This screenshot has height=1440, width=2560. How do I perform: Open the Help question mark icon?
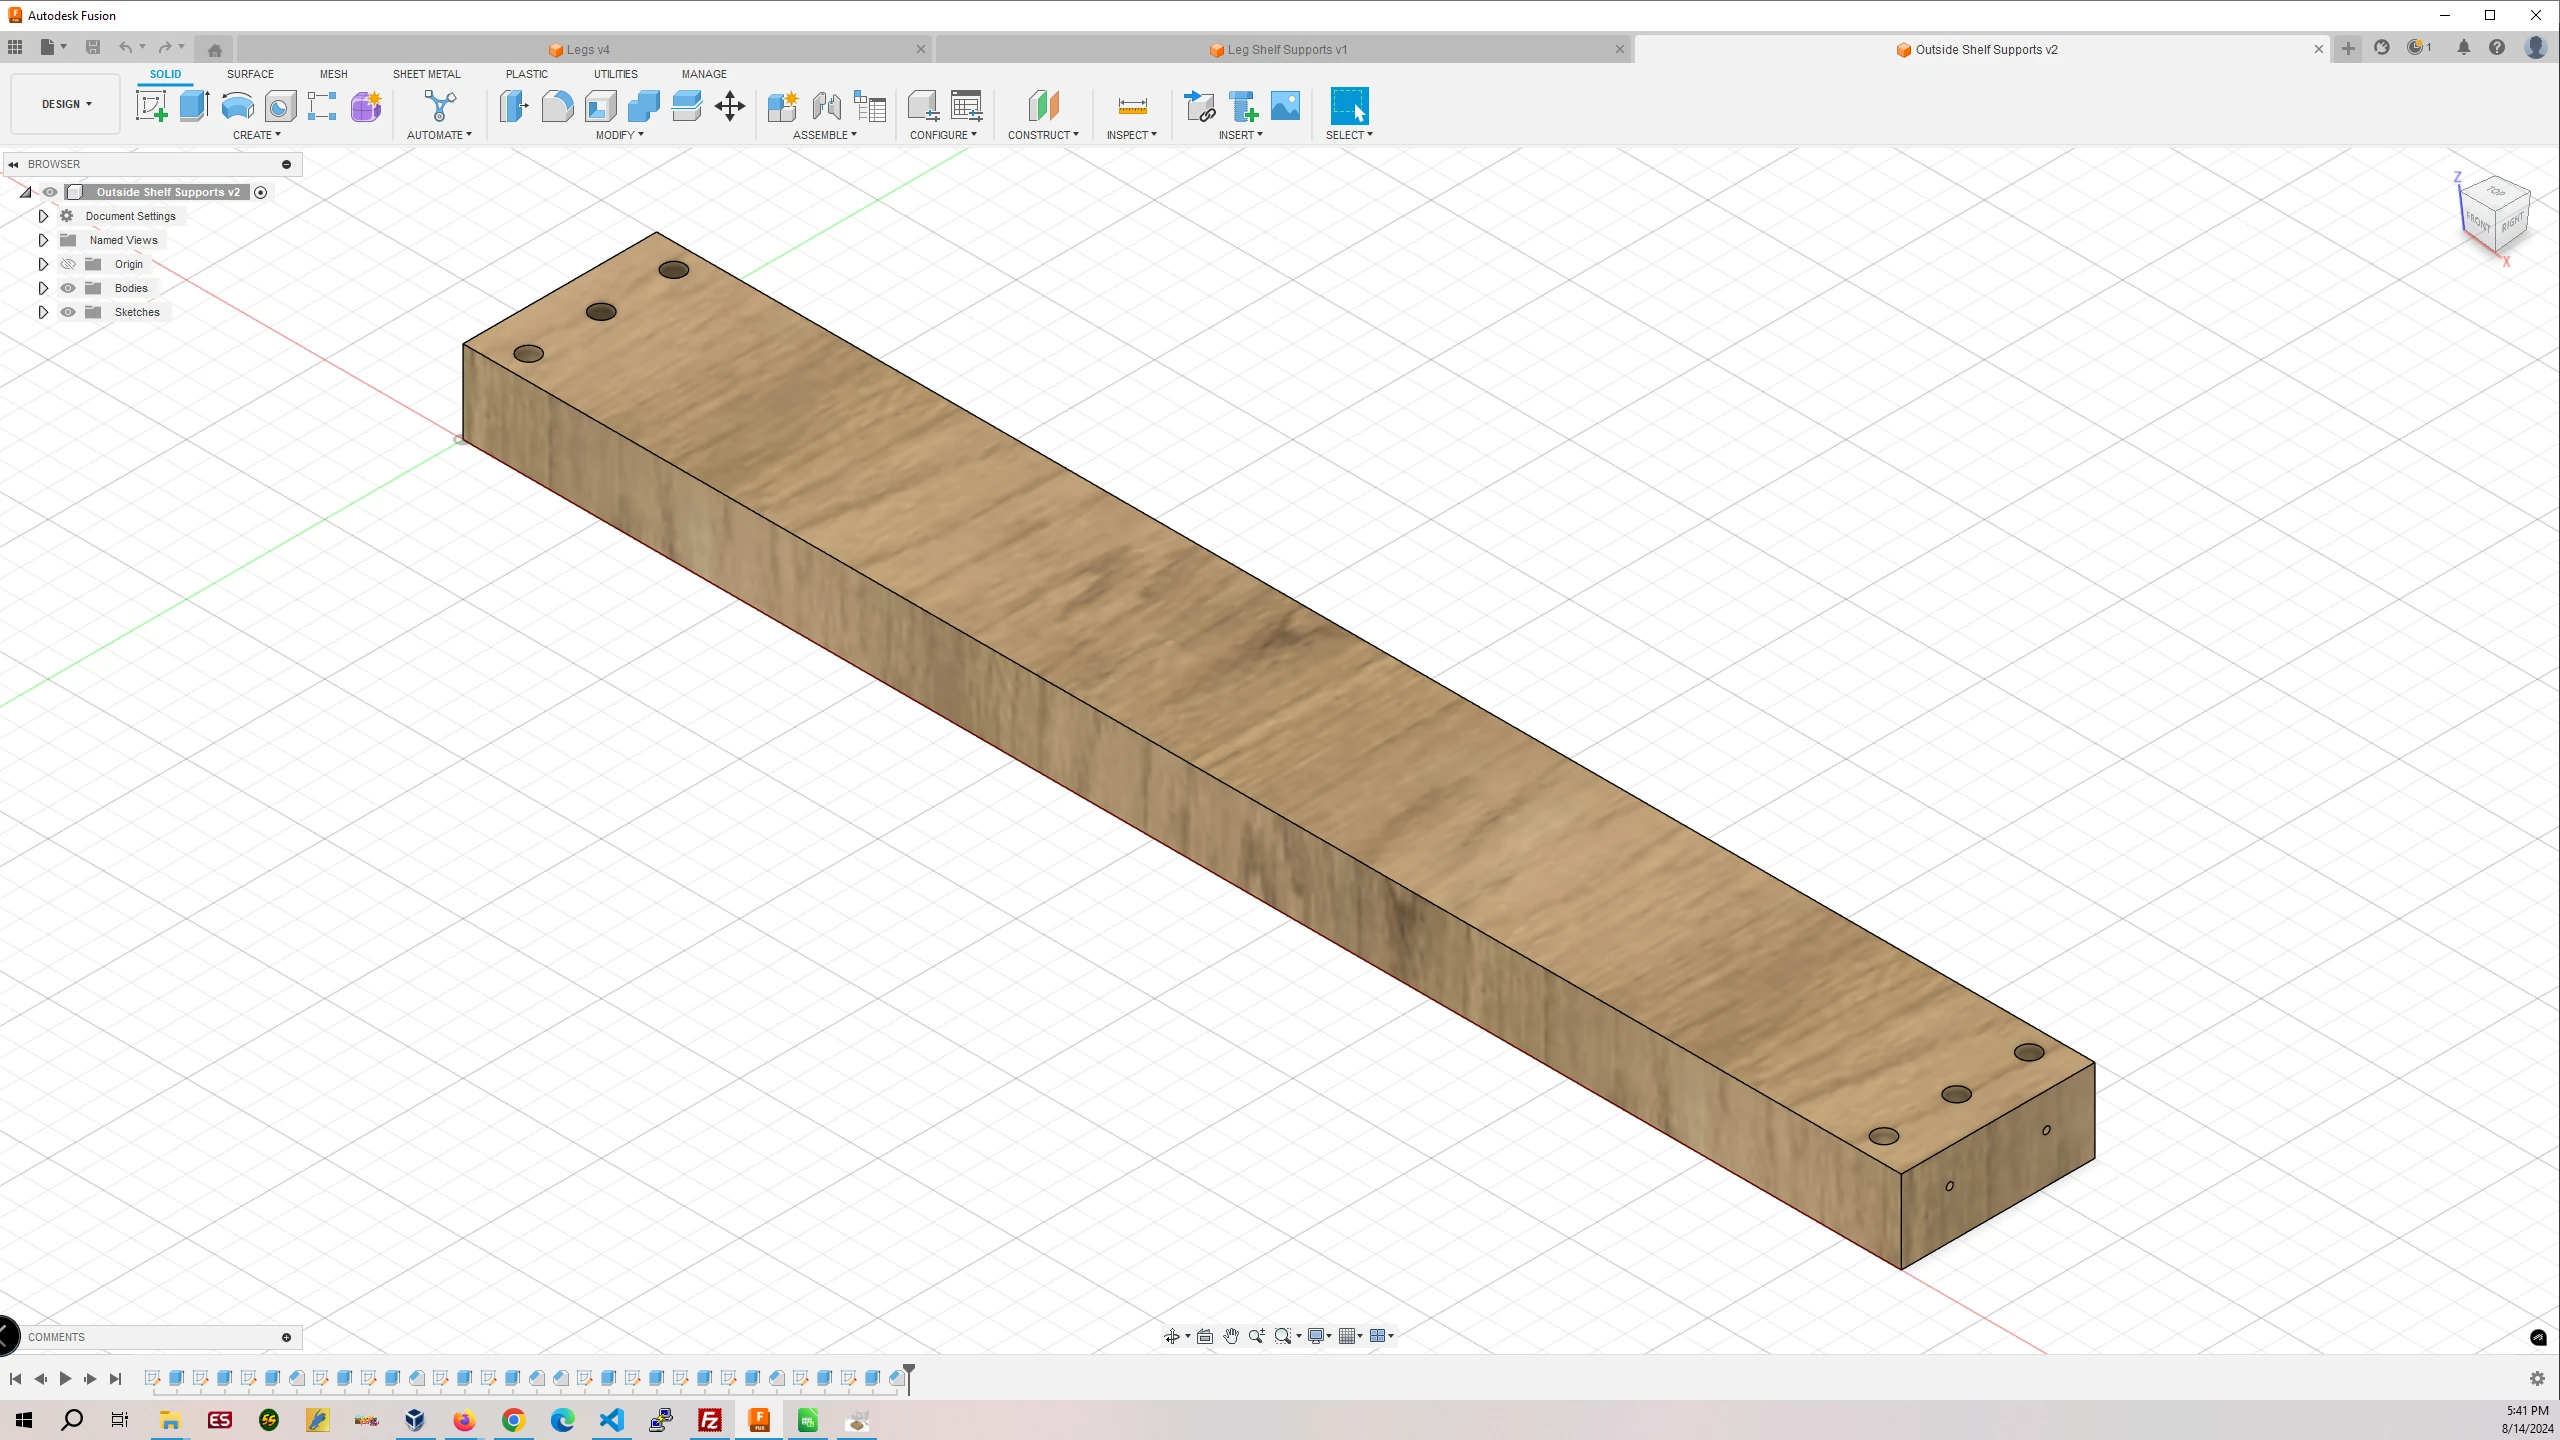pos(2497,47)
